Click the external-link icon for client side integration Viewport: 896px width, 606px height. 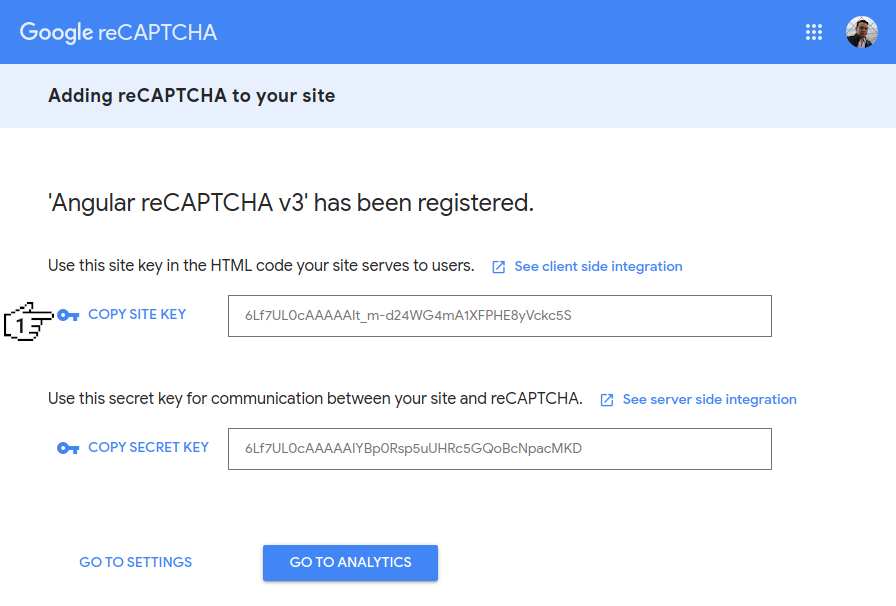tap(499, 267)
